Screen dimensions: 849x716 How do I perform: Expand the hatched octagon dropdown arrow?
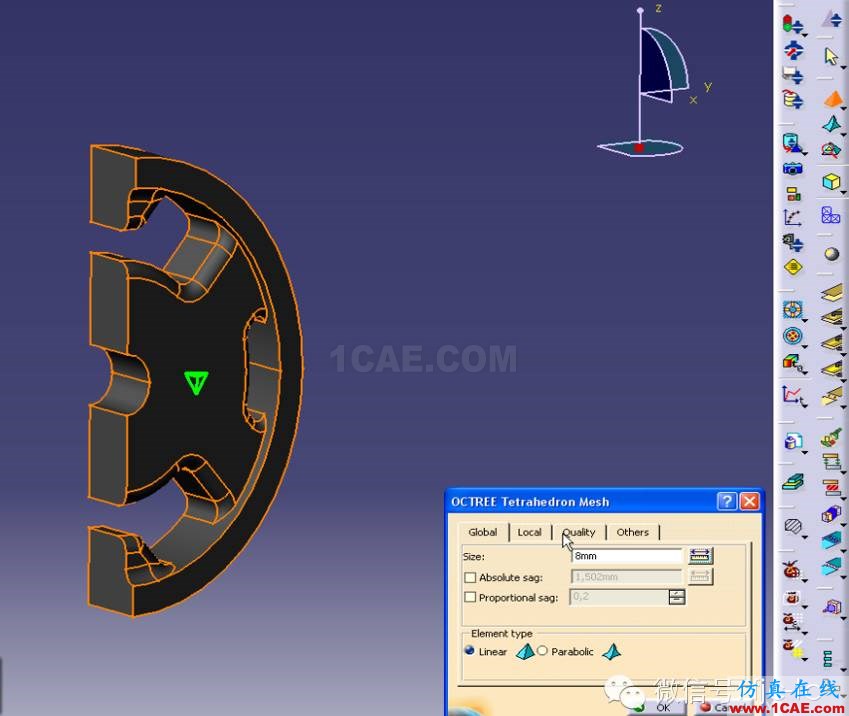click(x=804, y=536)
